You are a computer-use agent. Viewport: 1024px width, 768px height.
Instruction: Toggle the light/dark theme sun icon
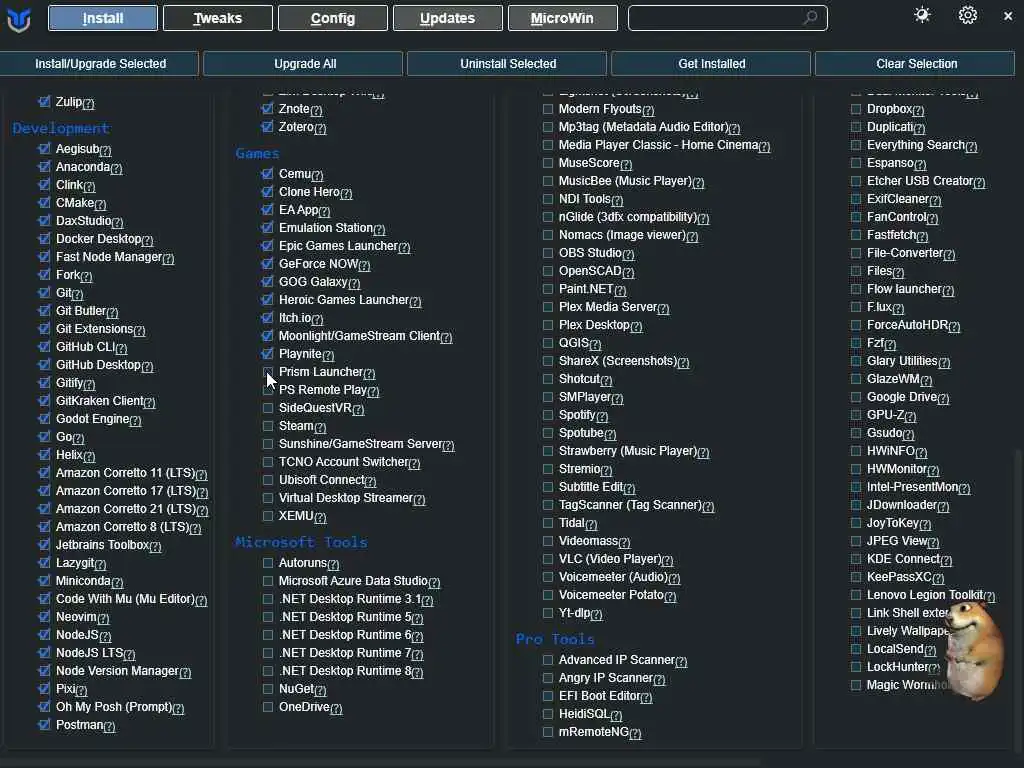click(x=922, y=16)
